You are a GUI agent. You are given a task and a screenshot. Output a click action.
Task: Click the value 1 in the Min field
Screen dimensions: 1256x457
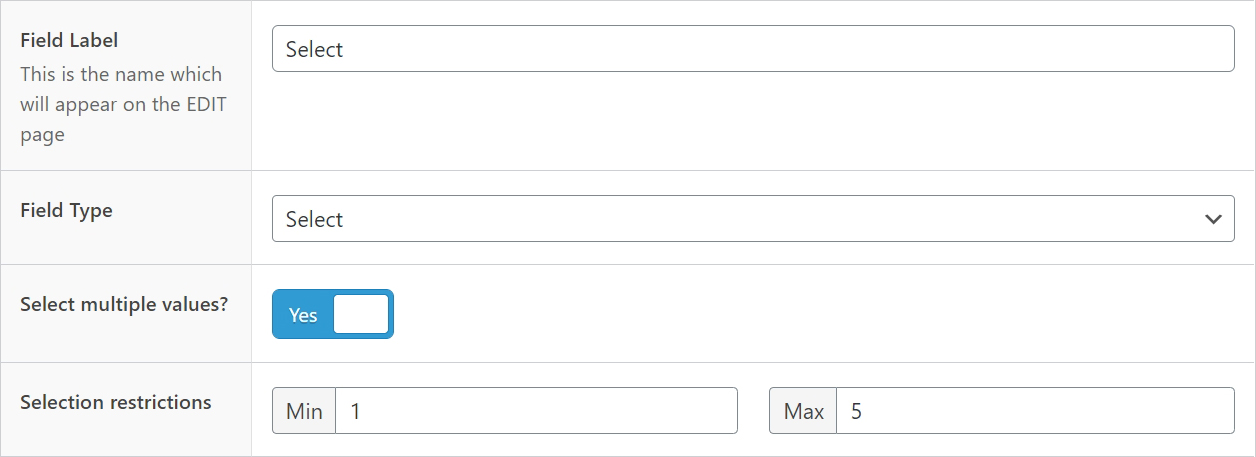355,411
